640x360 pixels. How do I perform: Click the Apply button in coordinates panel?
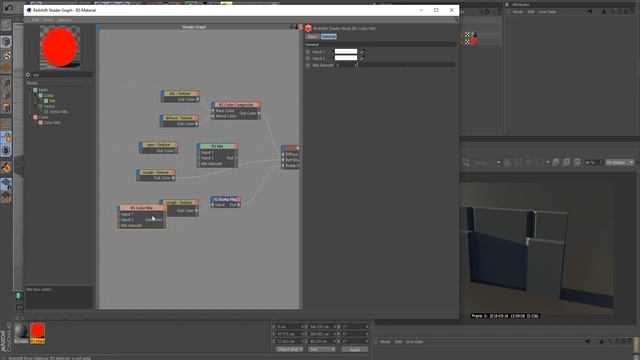click(354, 349)
